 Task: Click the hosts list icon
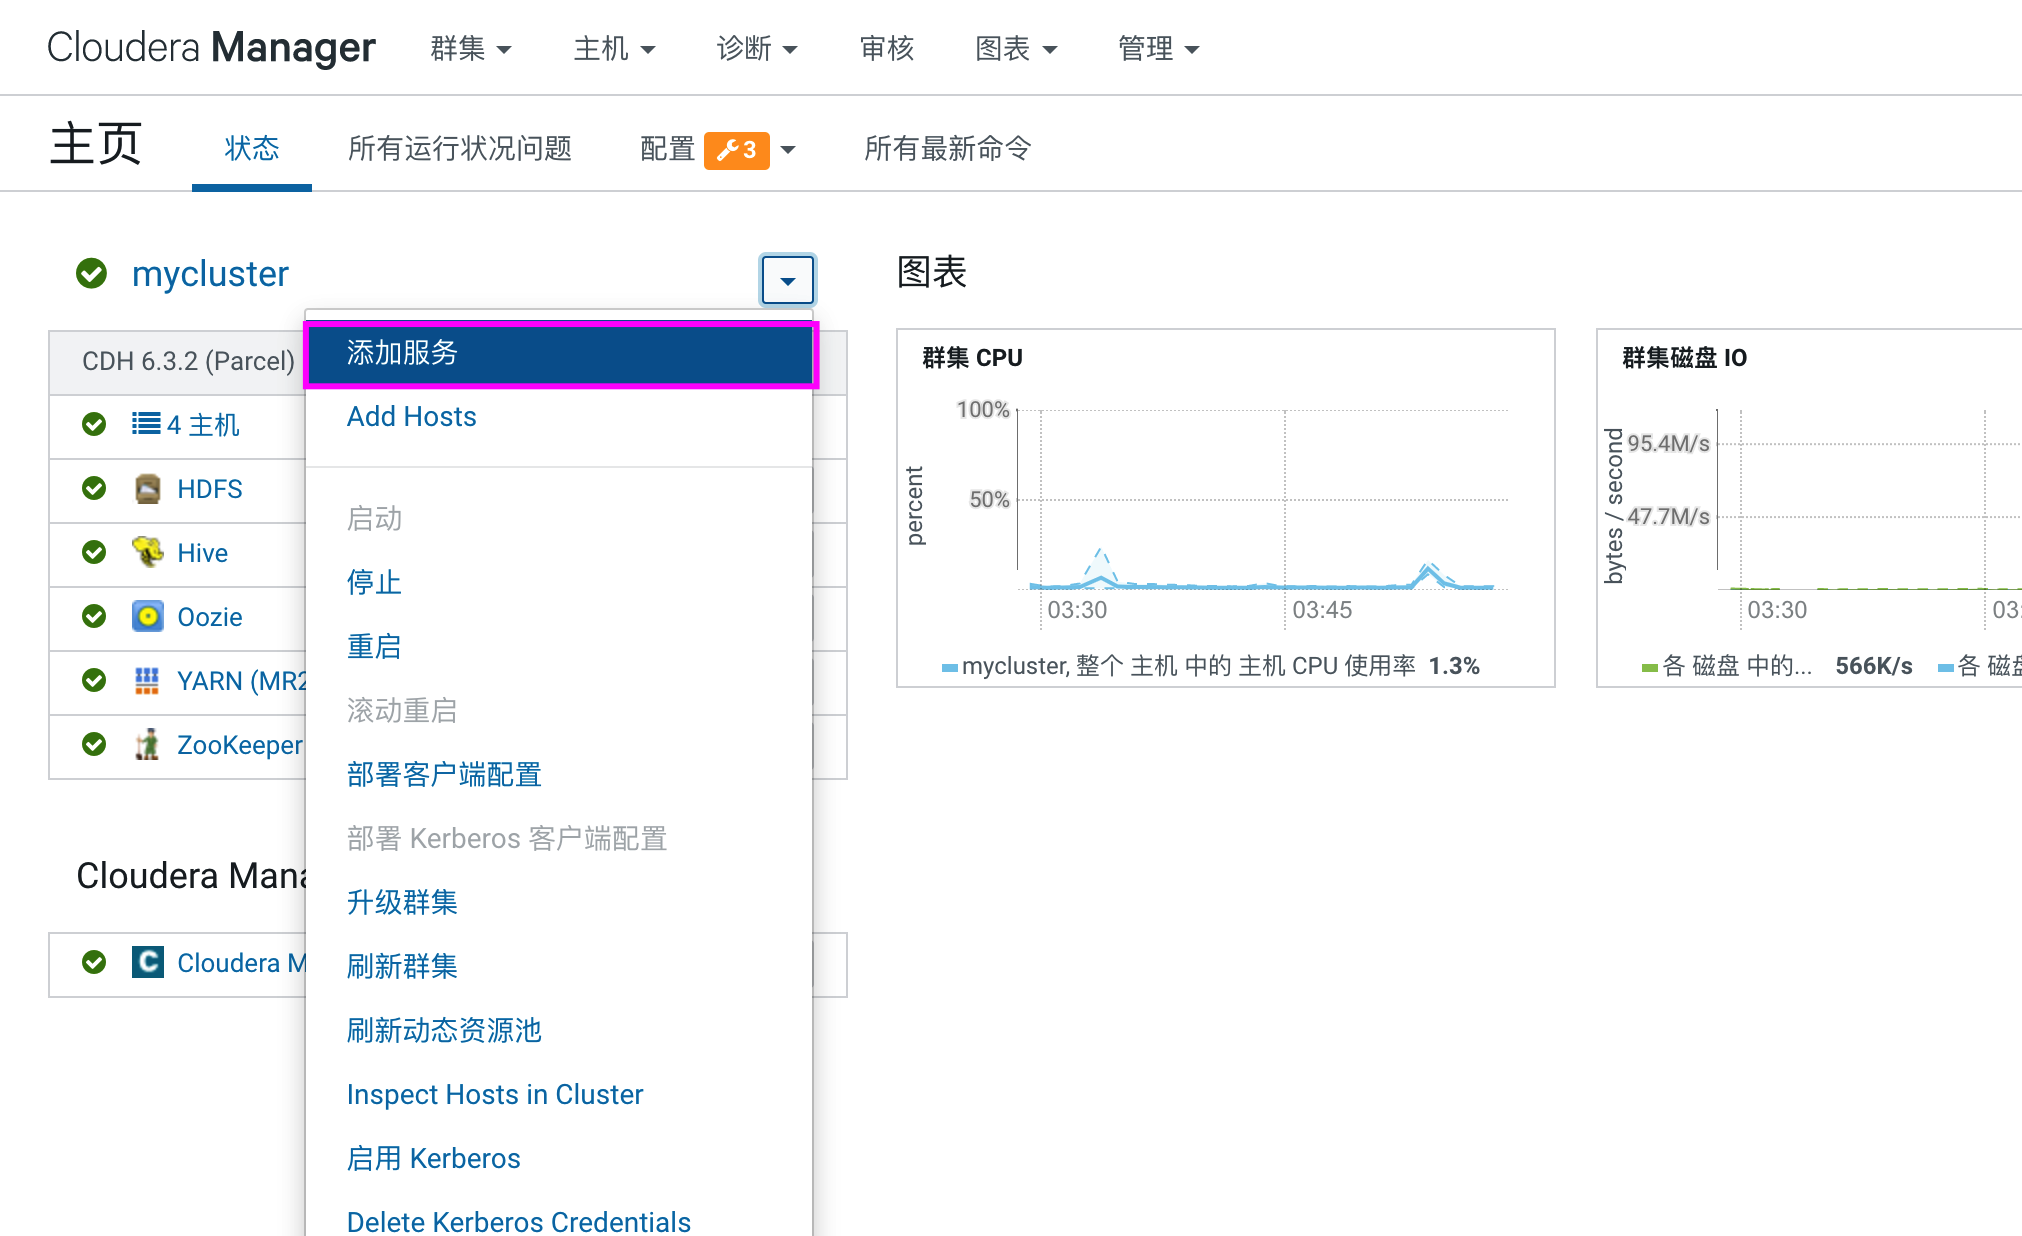(x=146, y=424)
